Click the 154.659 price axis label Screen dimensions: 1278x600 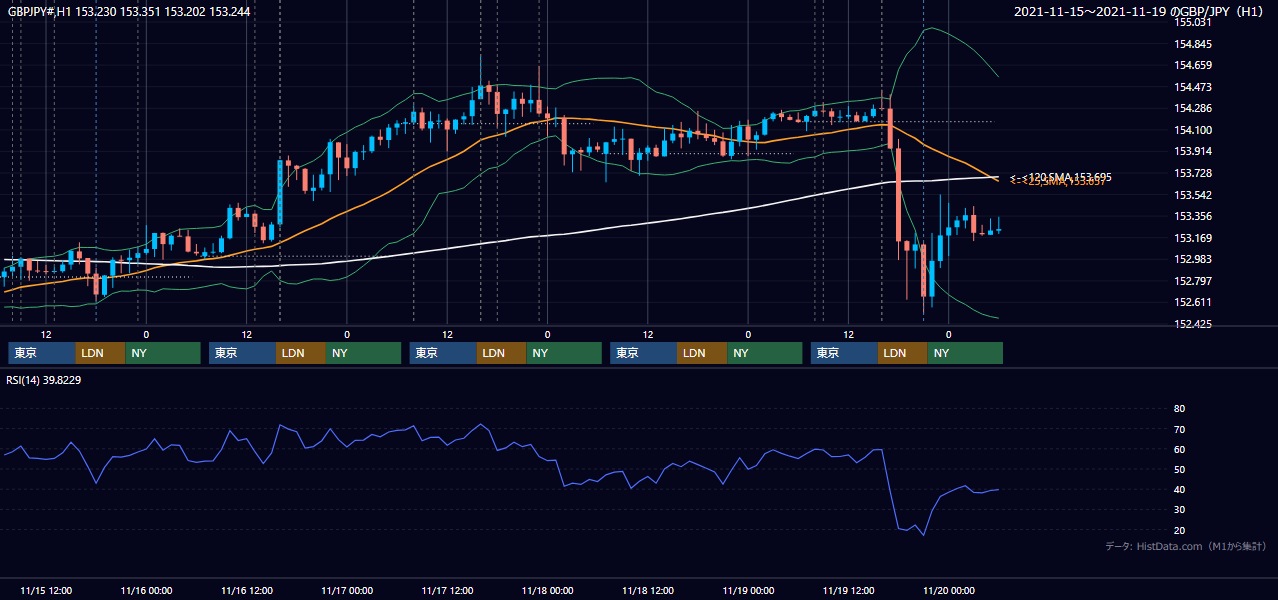coord(1193,65)
